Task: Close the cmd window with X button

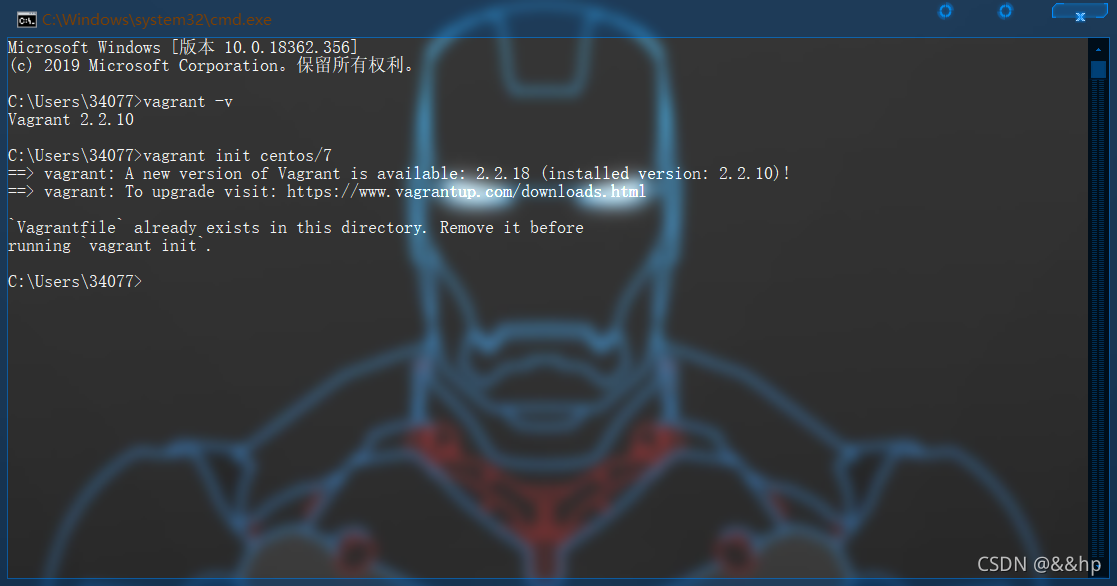Action: [1080, 13]
